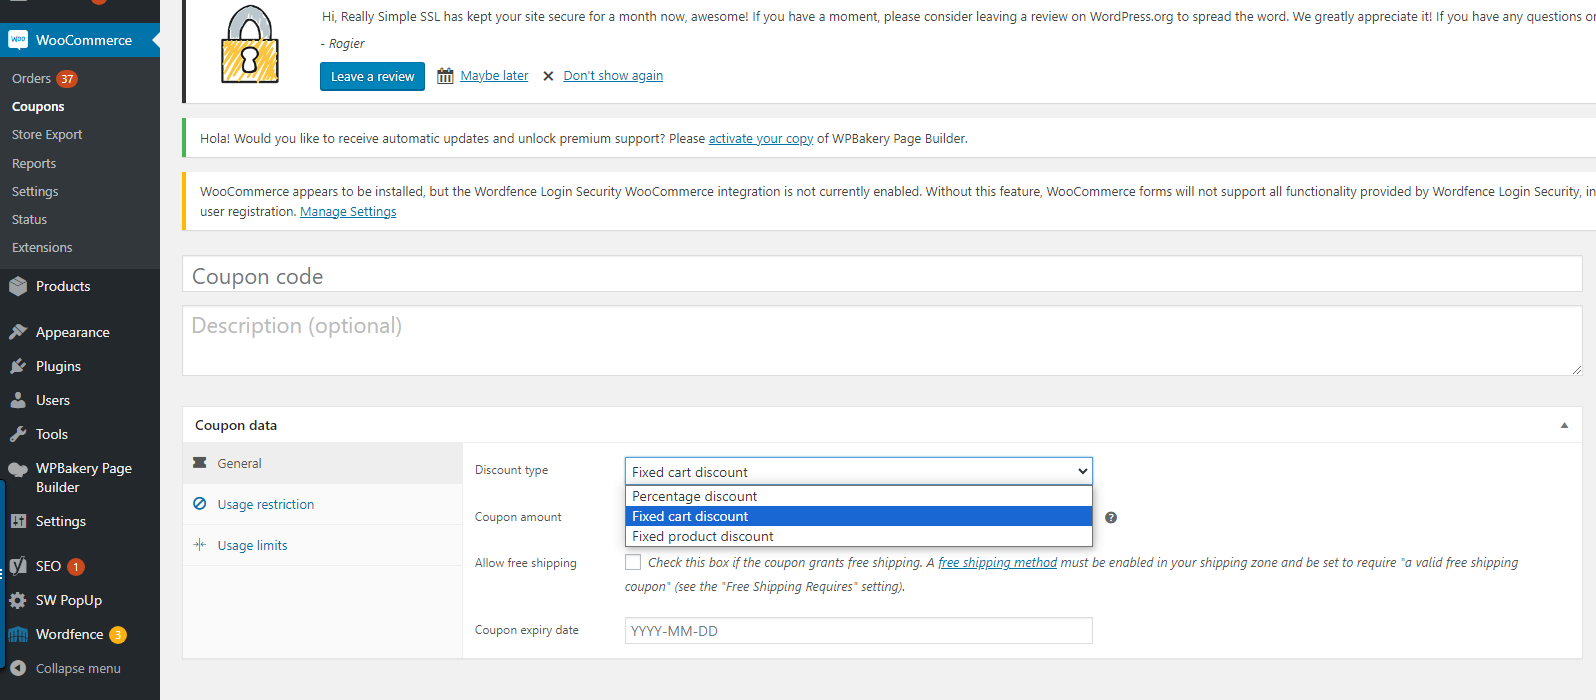
Task: Click the Coupon expiry date field
Action: click(x=859, y=631)
